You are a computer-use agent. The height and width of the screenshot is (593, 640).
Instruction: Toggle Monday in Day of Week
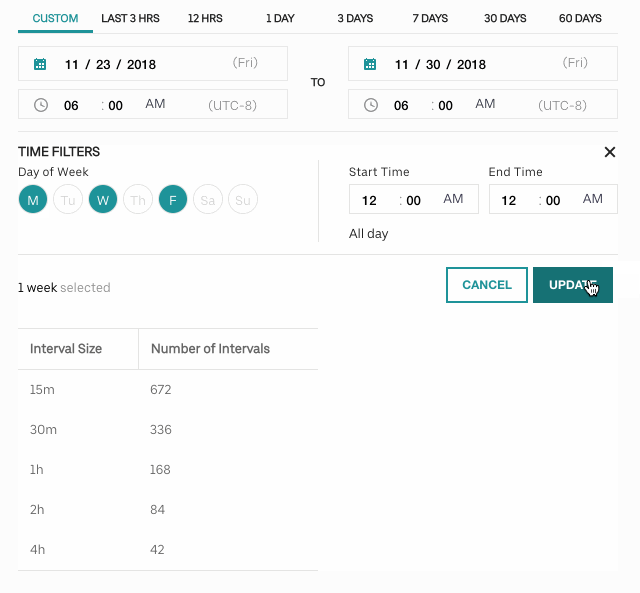click(x=33, y=200)
